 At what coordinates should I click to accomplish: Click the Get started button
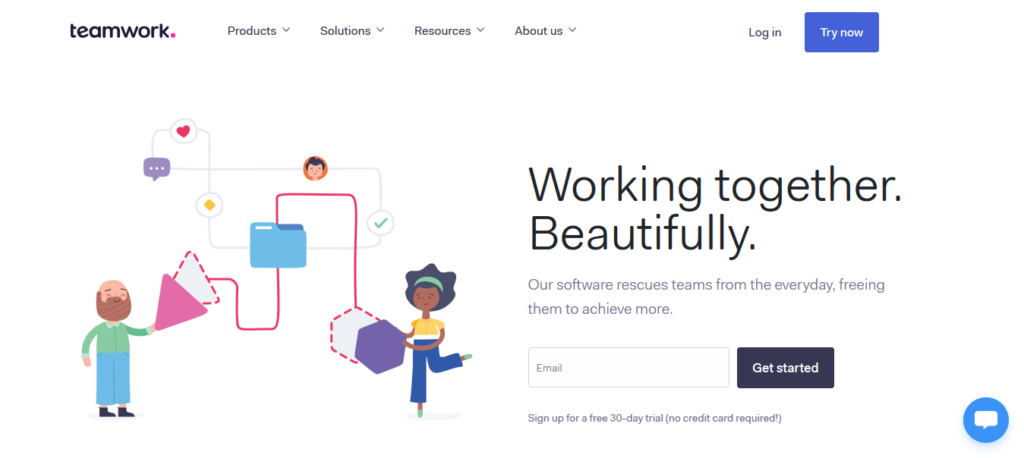tap(785, 368)
